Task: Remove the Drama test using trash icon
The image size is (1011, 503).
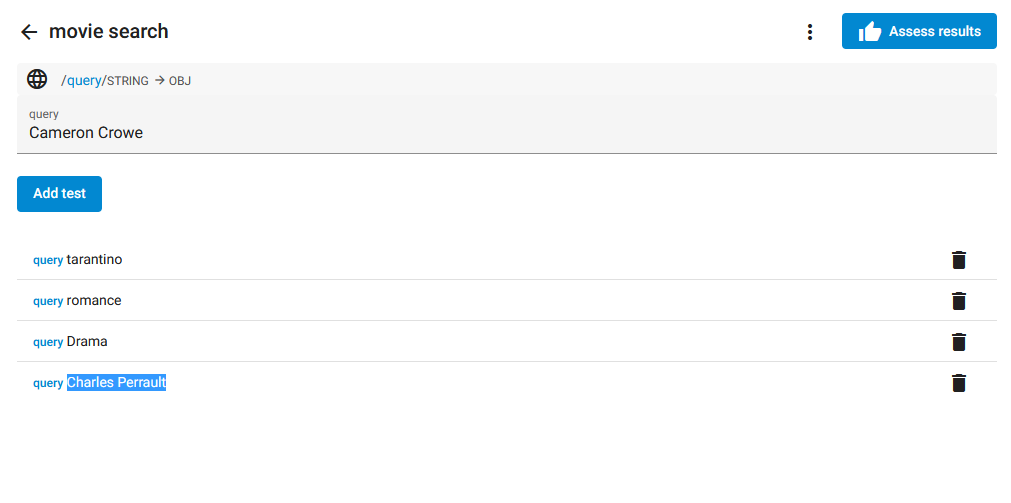Action: [959, 342]
